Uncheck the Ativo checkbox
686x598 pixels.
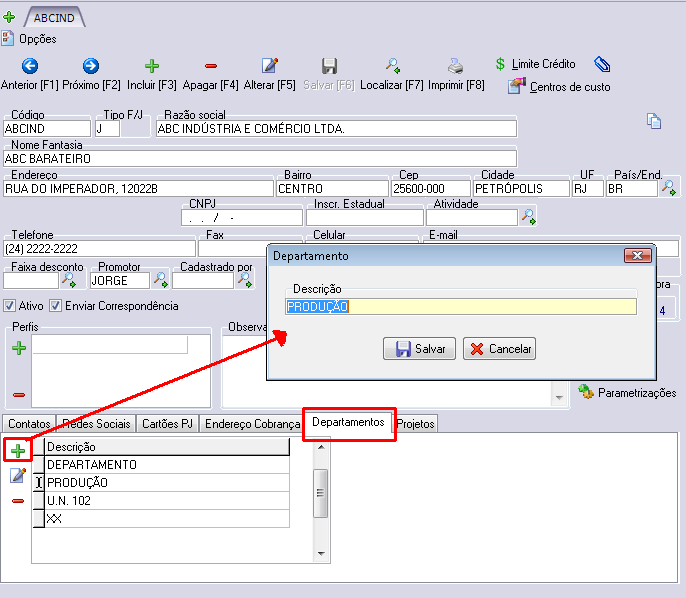10,306
